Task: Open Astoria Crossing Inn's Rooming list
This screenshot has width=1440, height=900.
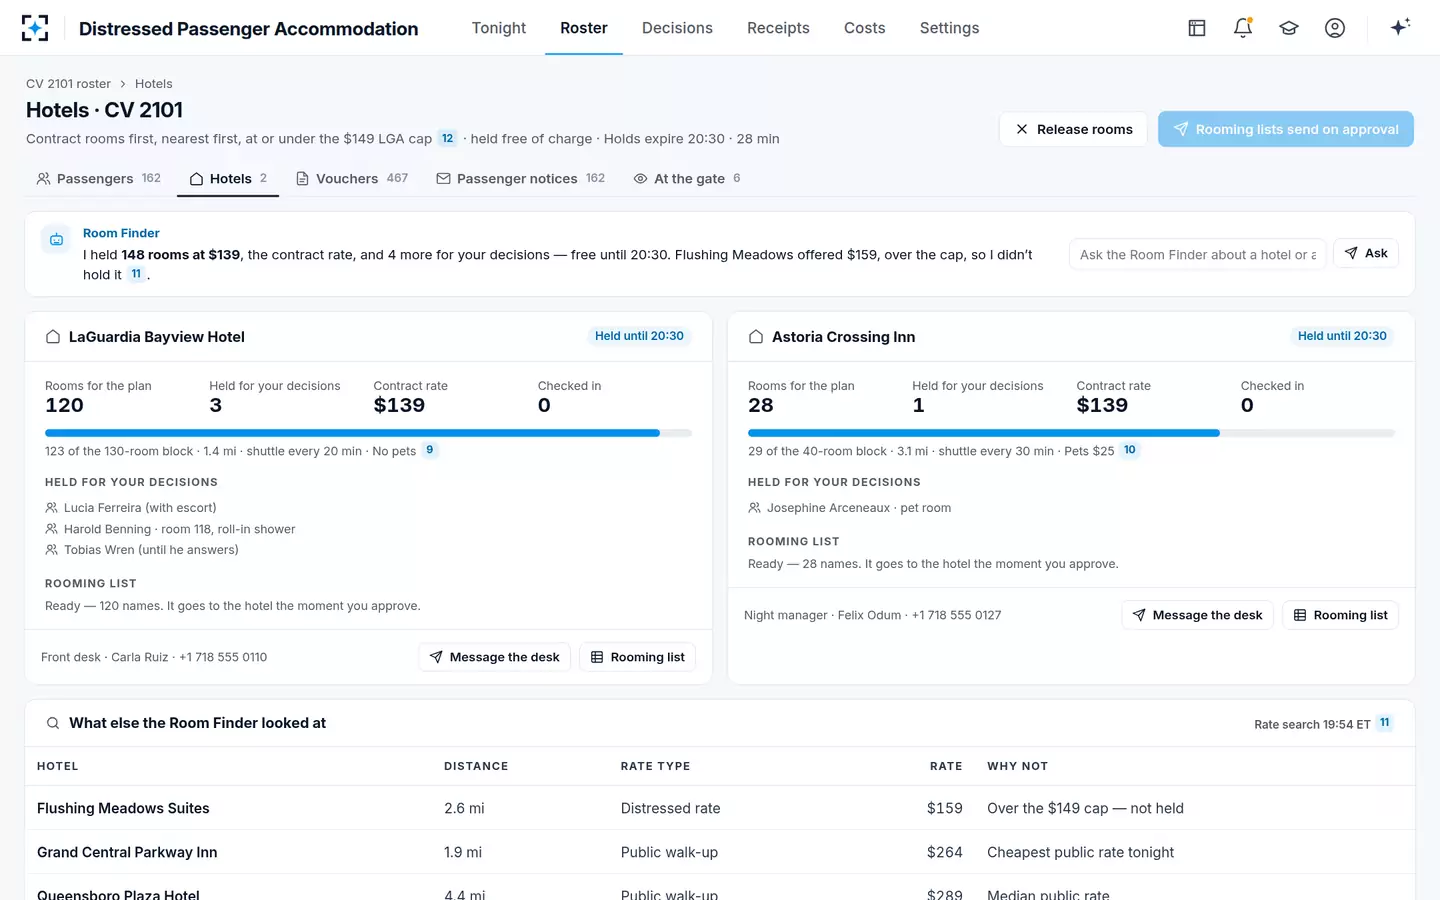Action: pyautogui.click(x=1341, y=615)
